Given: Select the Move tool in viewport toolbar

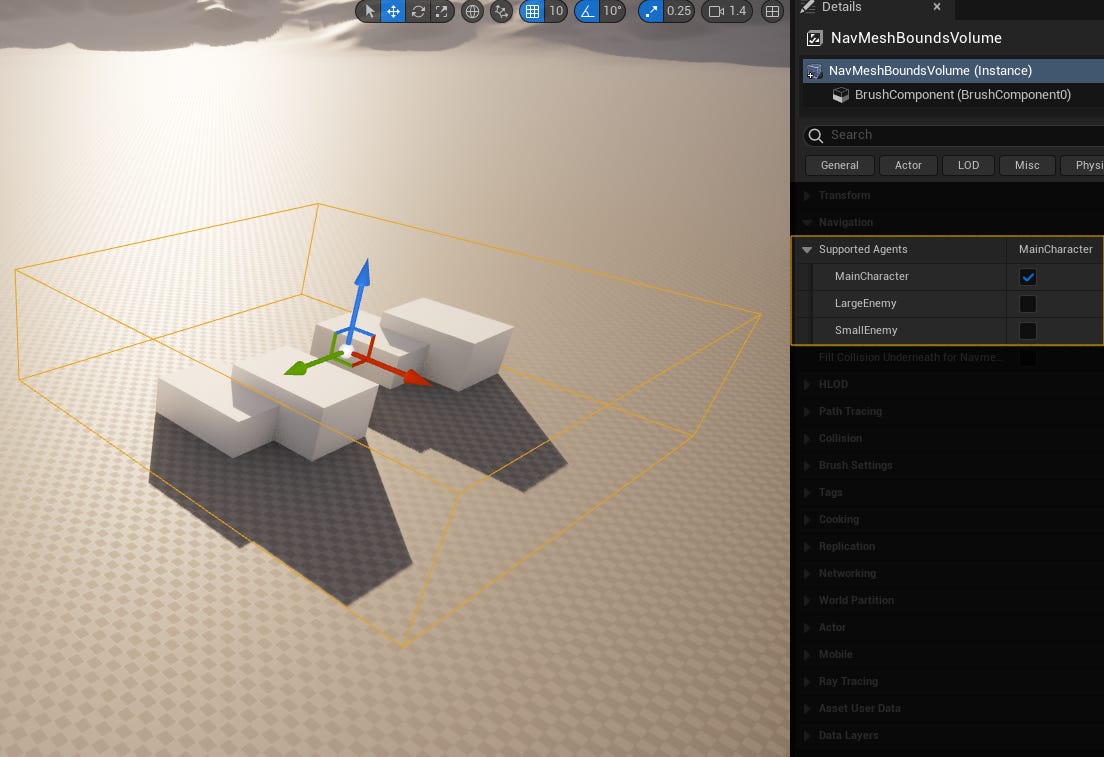Looking at the screenshot, I should [x=393, y=11].
